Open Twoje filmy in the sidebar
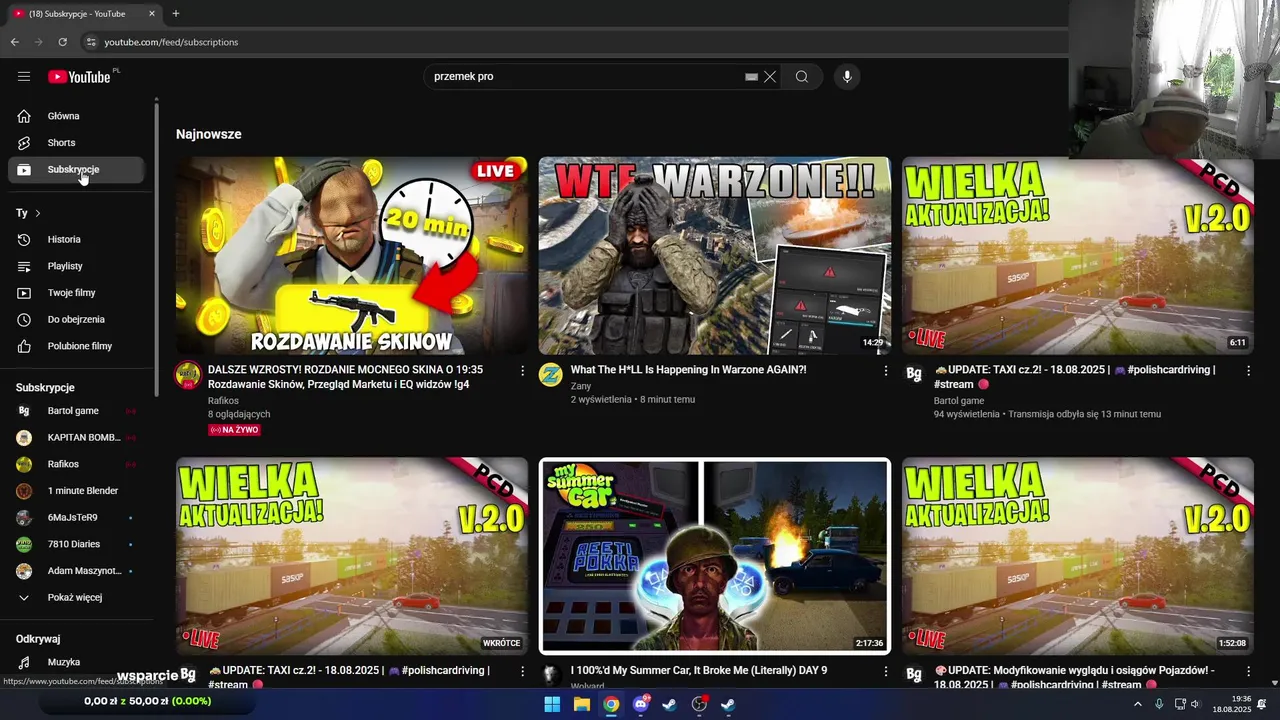The width and height of the screenshot is (1280, 720). (x=76, y=293)
